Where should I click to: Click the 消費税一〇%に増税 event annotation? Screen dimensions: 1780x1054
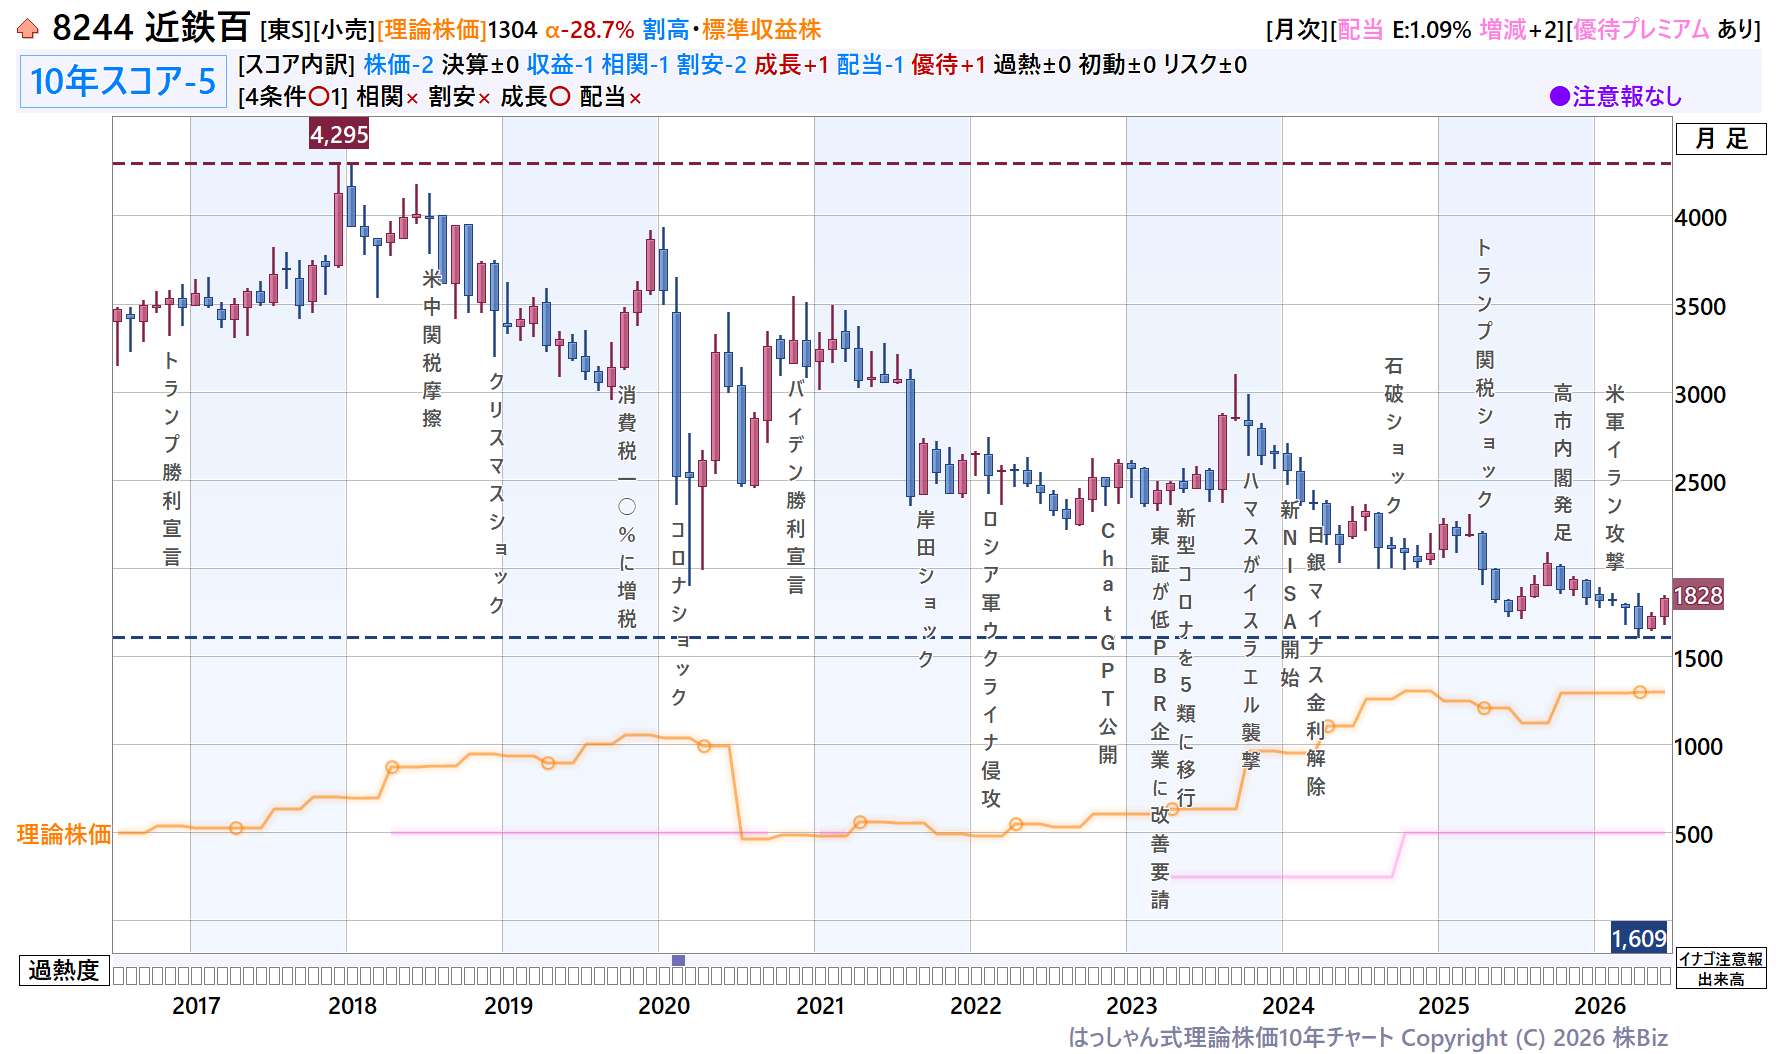coord(627,507)
